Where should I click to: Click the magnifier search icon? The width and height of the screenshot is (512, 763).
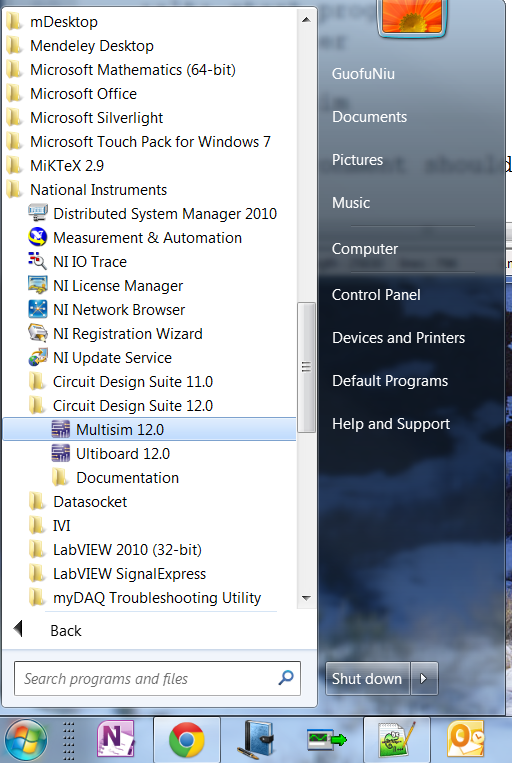(x=286, y=677)
